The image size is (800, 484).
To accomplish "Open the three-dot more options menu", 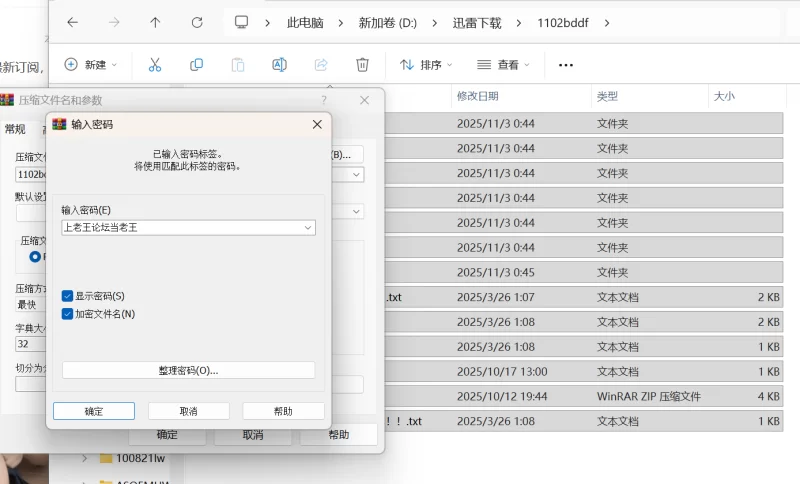I will (565, 65).
